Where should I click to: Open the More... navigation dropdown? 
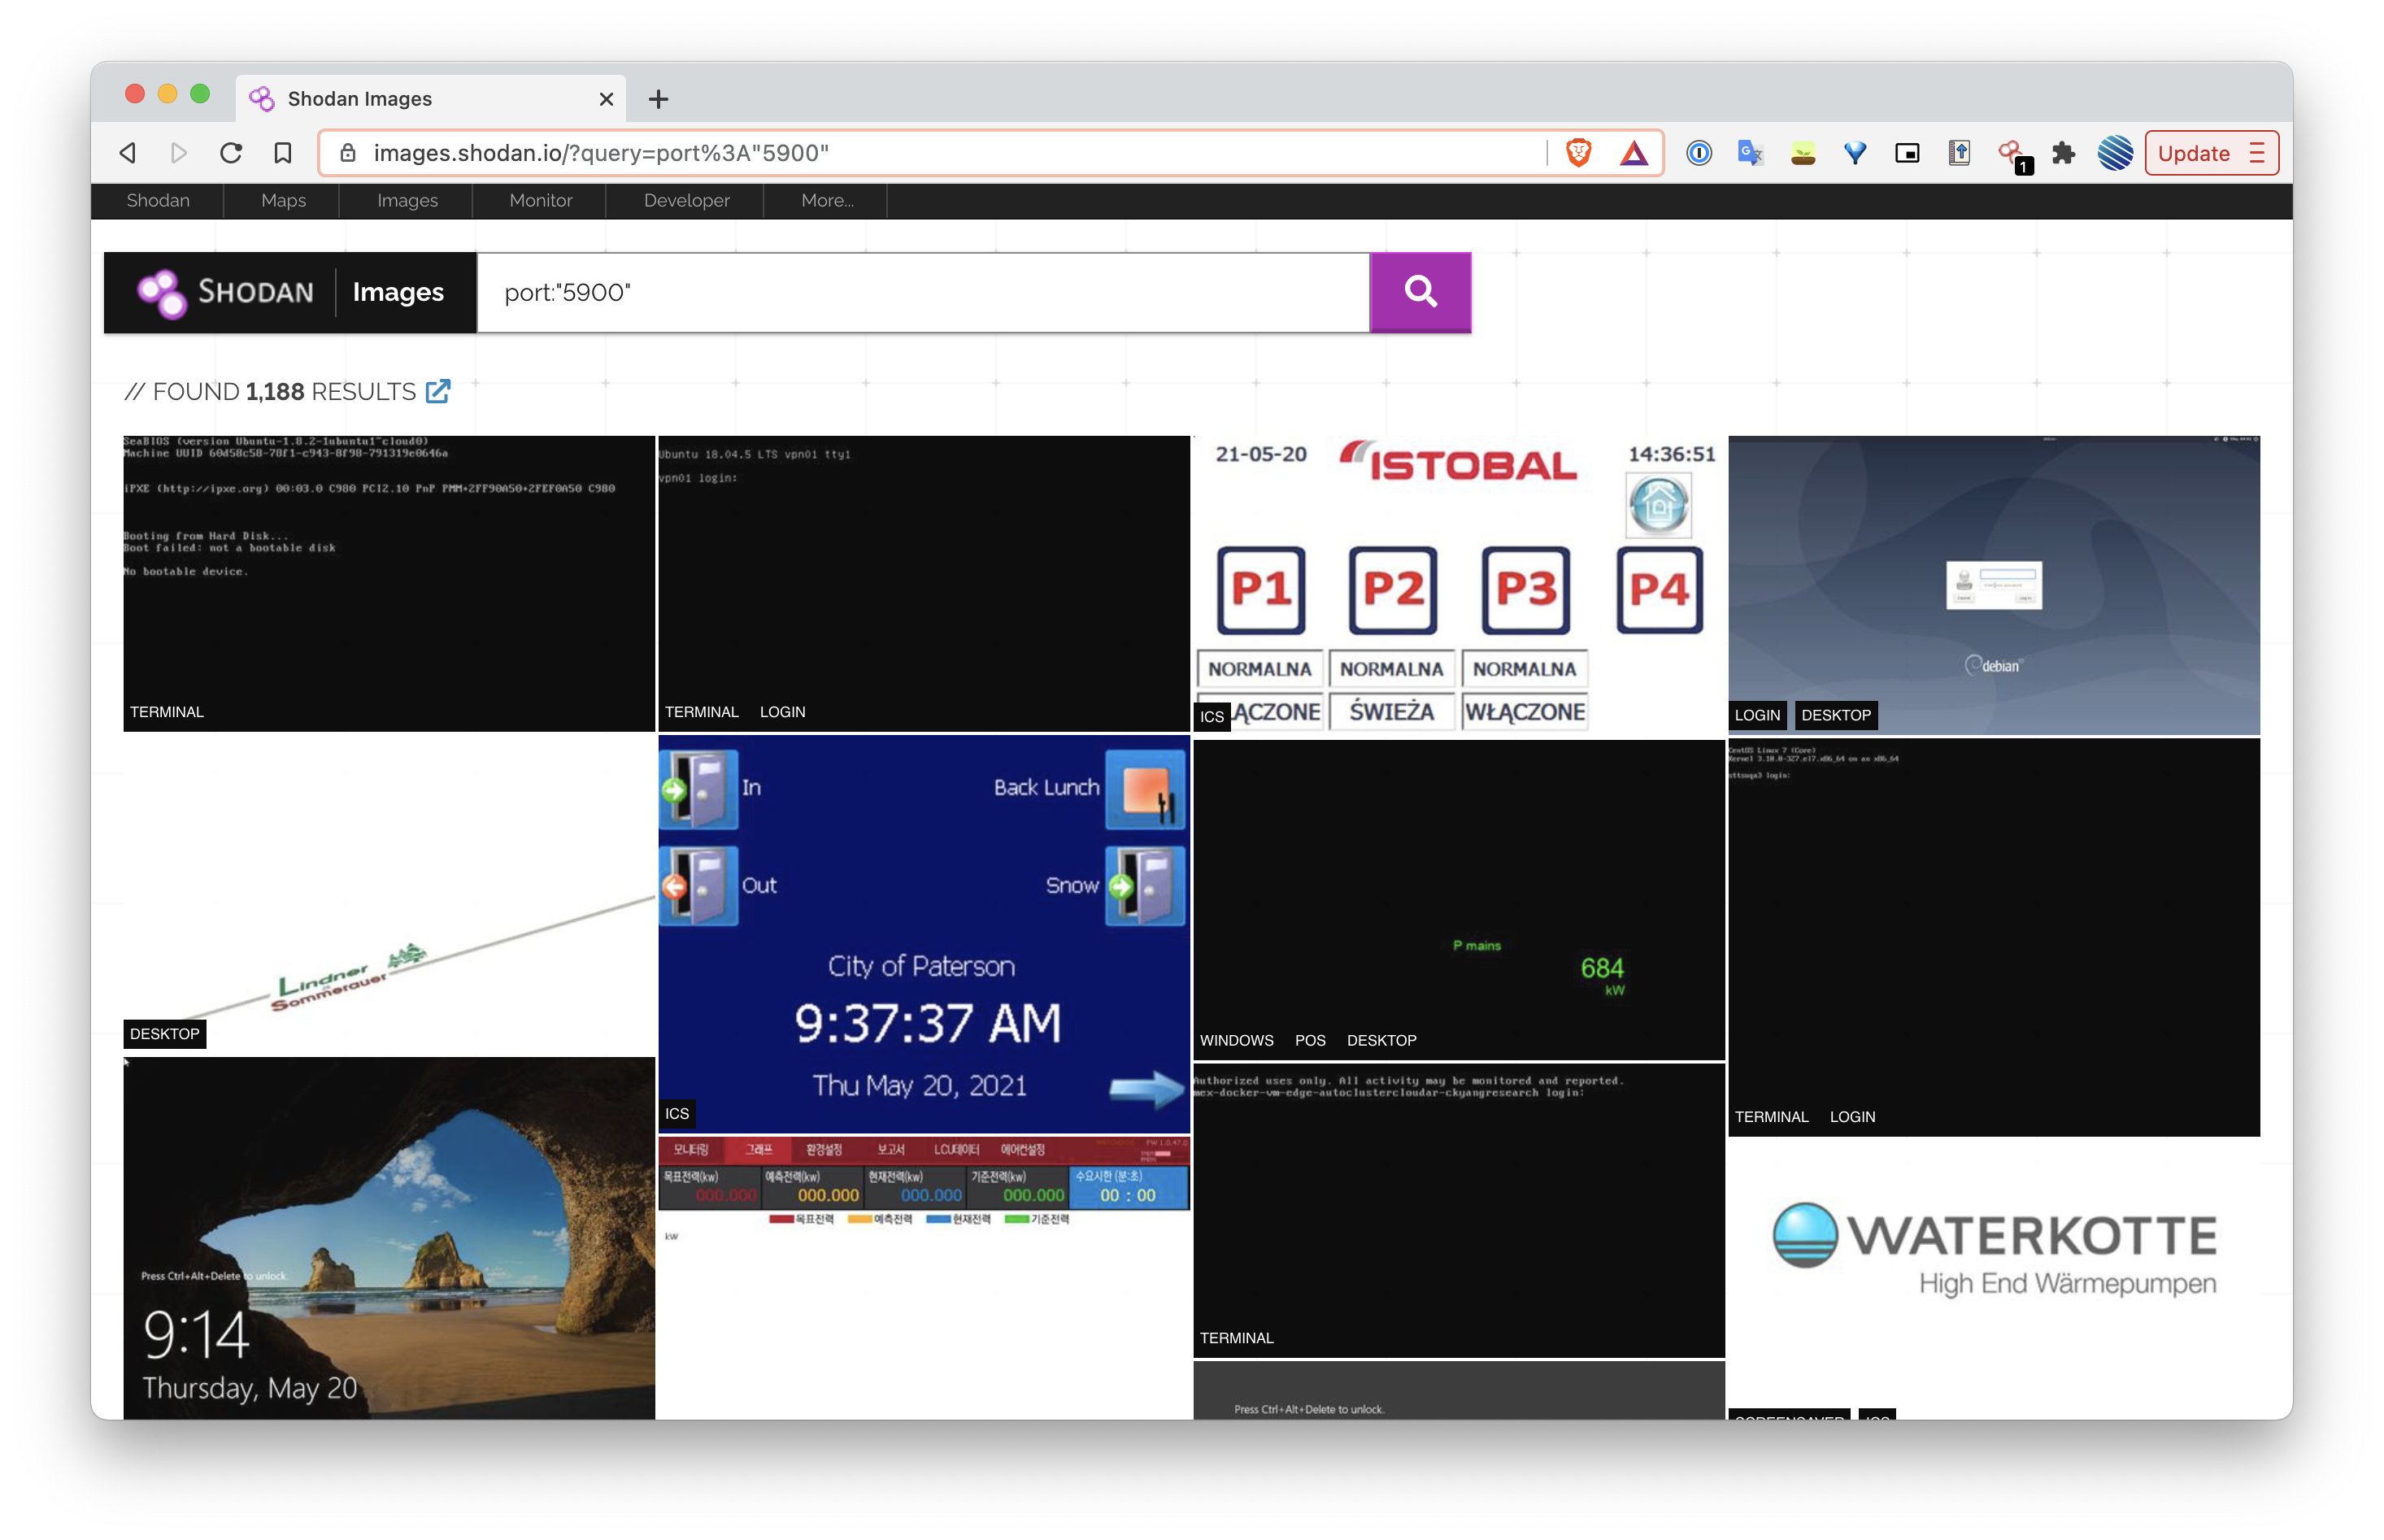[827, 200]
